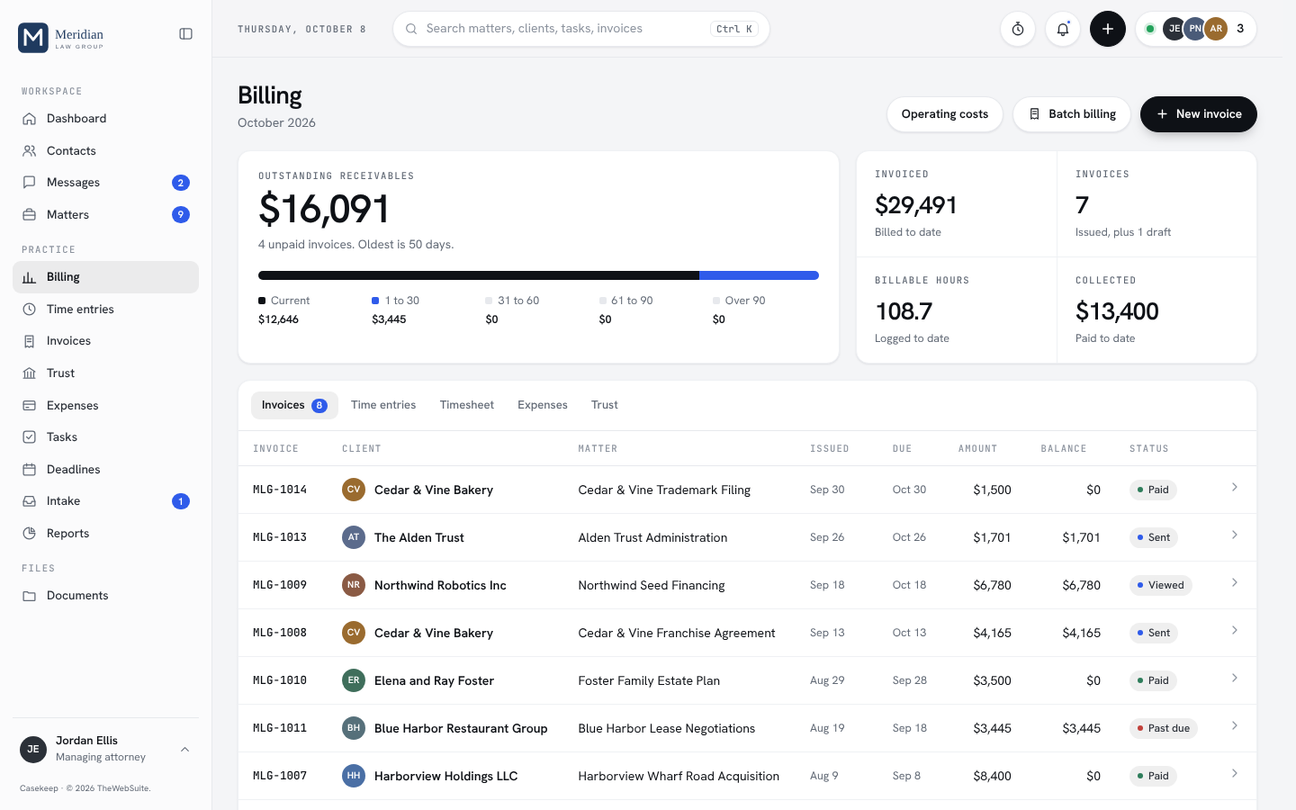Screen dimensions: 1296x810
Task: Click Viewed status badge for MLG-1009
Action: tap(1160, 585)
